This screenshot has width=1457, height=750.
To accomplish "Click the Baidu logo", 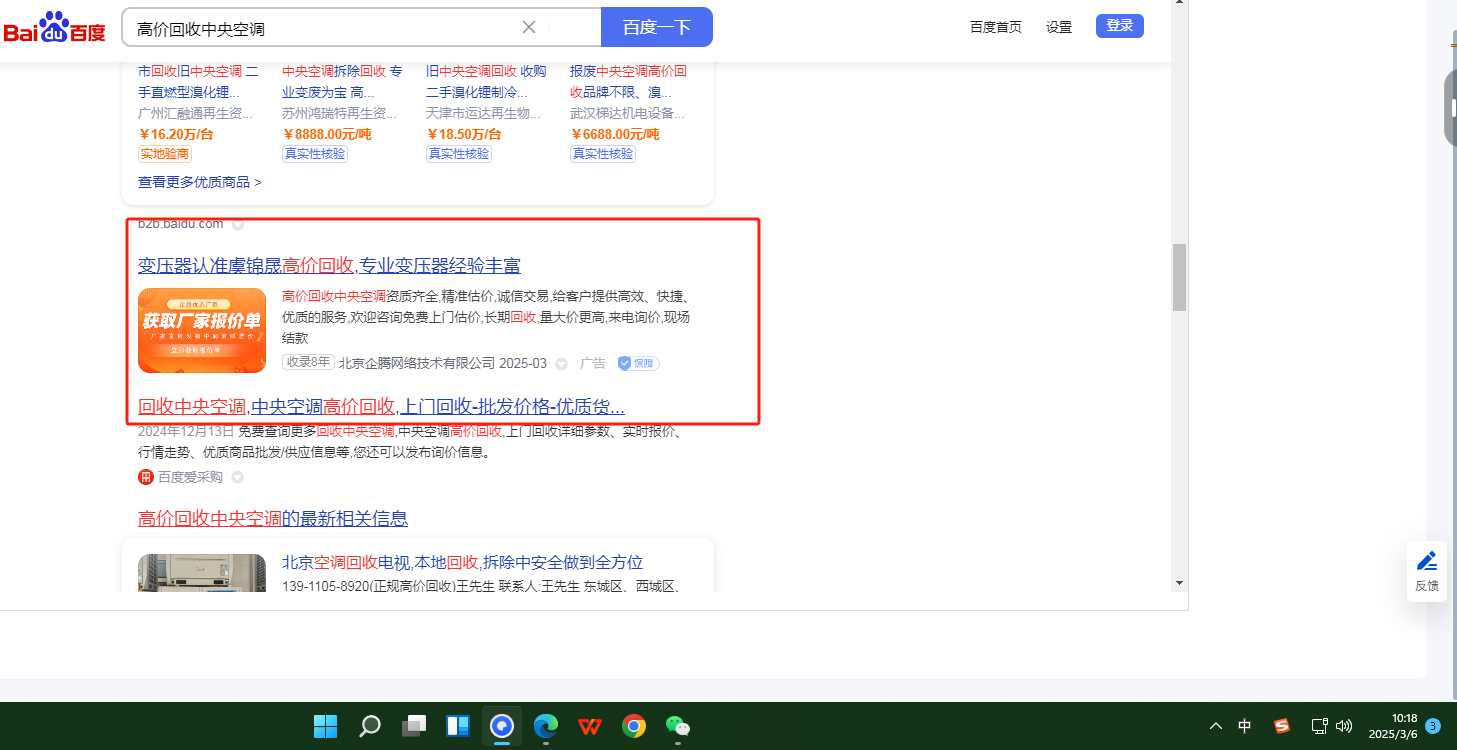I will click(x=54, y=28).
